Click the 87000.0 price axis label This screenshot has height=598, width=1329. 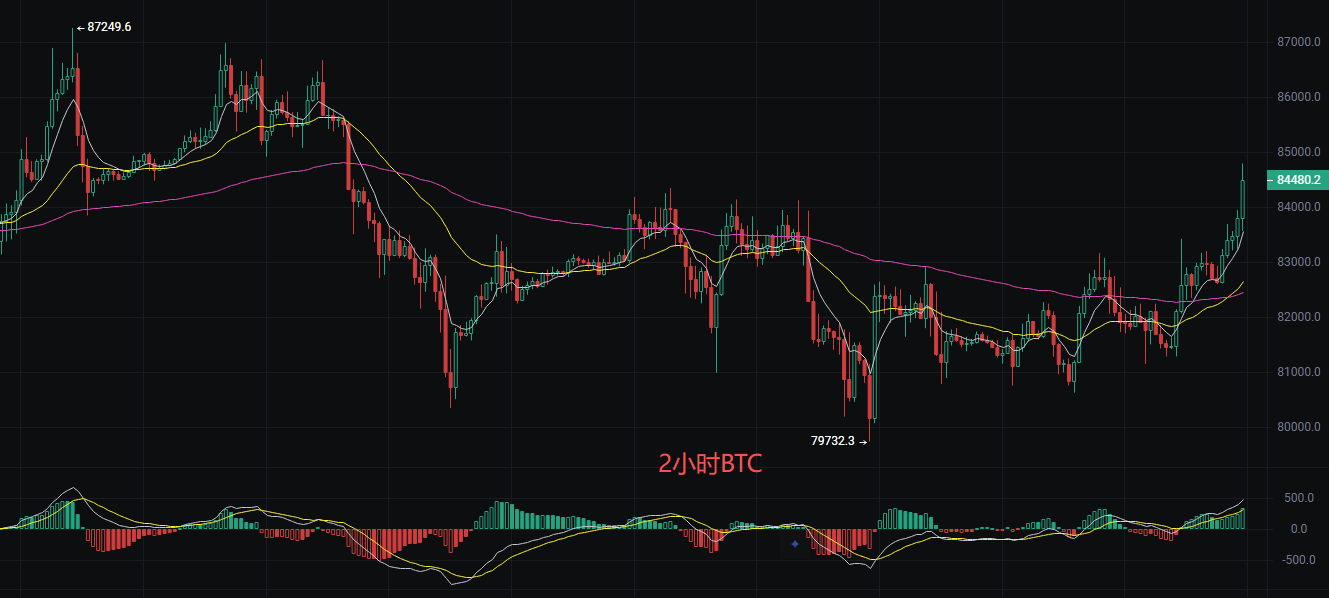click(1299, 42)
